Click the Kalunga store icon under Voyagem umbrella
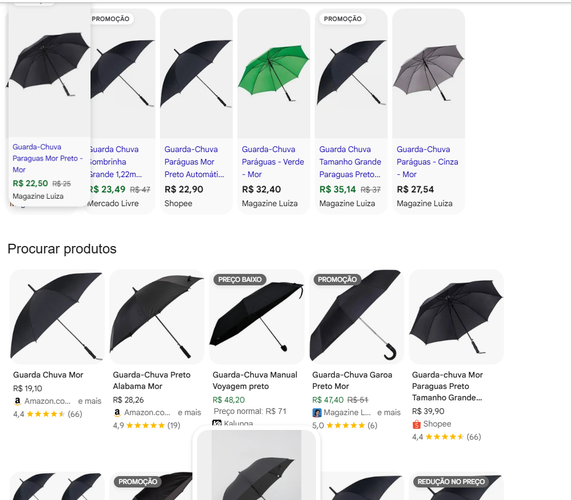The height and width of the screenshot is (500, 571). pyautogui.click(x=217, y=423)
